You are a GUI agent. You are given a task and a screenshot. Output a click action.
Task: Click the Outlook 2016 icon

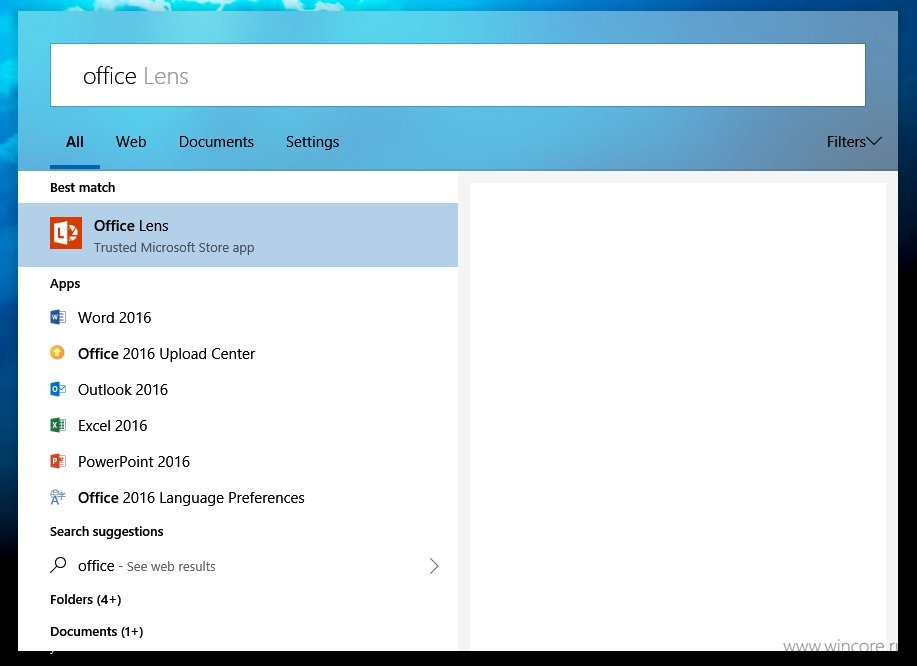tap(57, 389)
